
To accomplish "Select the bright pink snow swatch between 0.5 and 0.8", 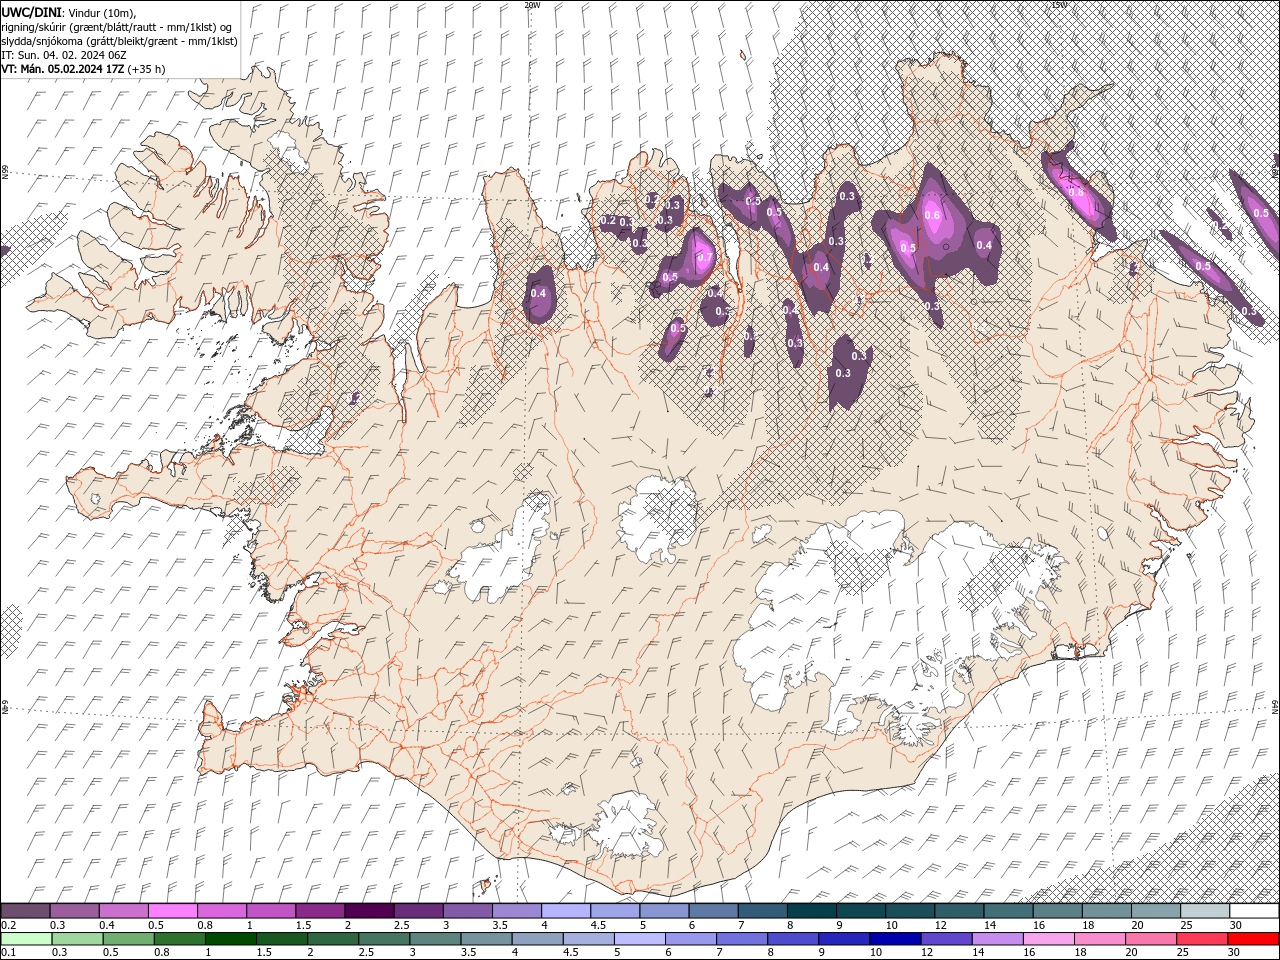I will tap(173, 911).
